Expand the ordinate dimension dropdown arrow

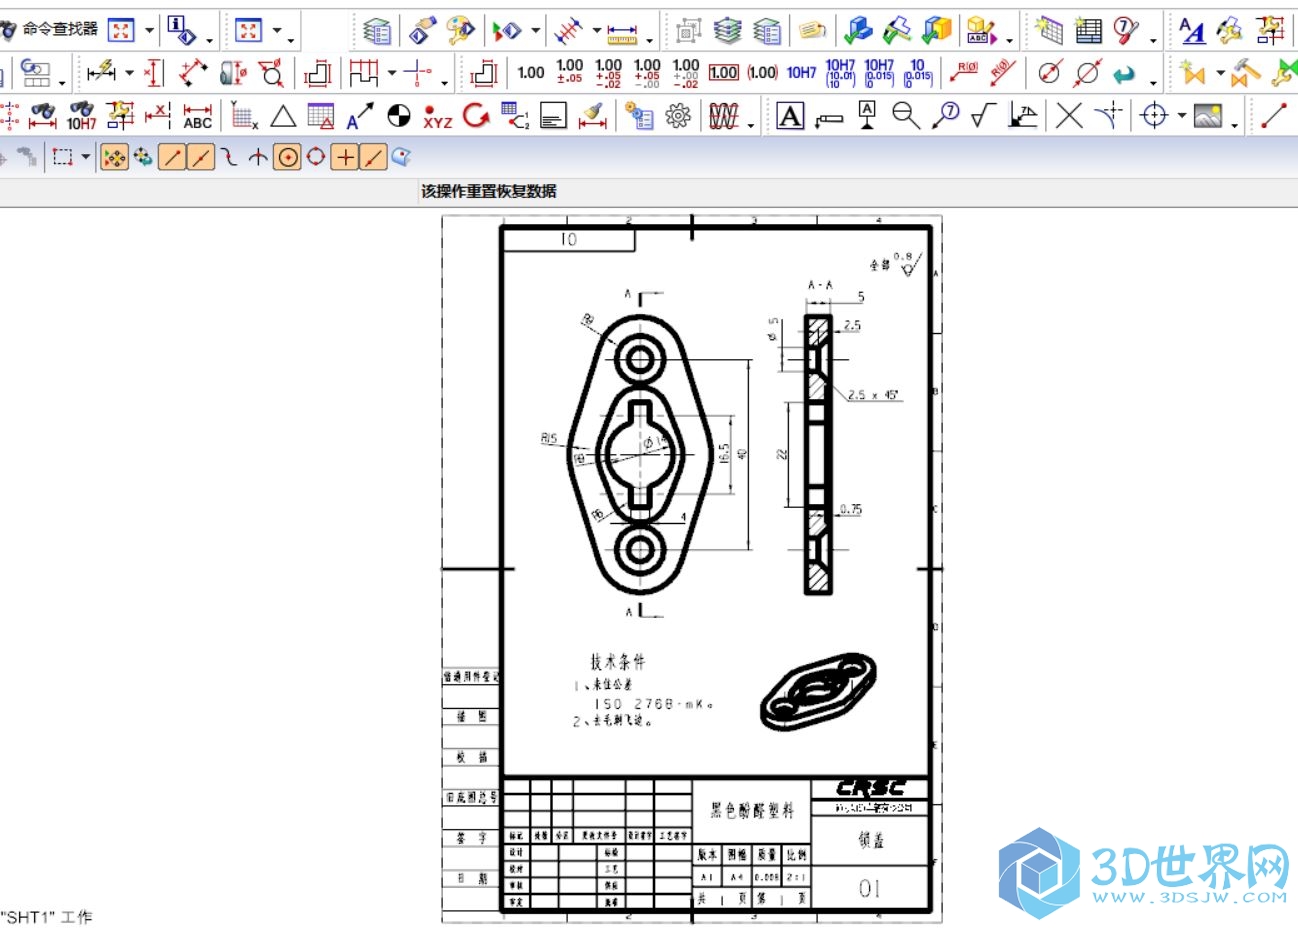(x=597, y=32)
